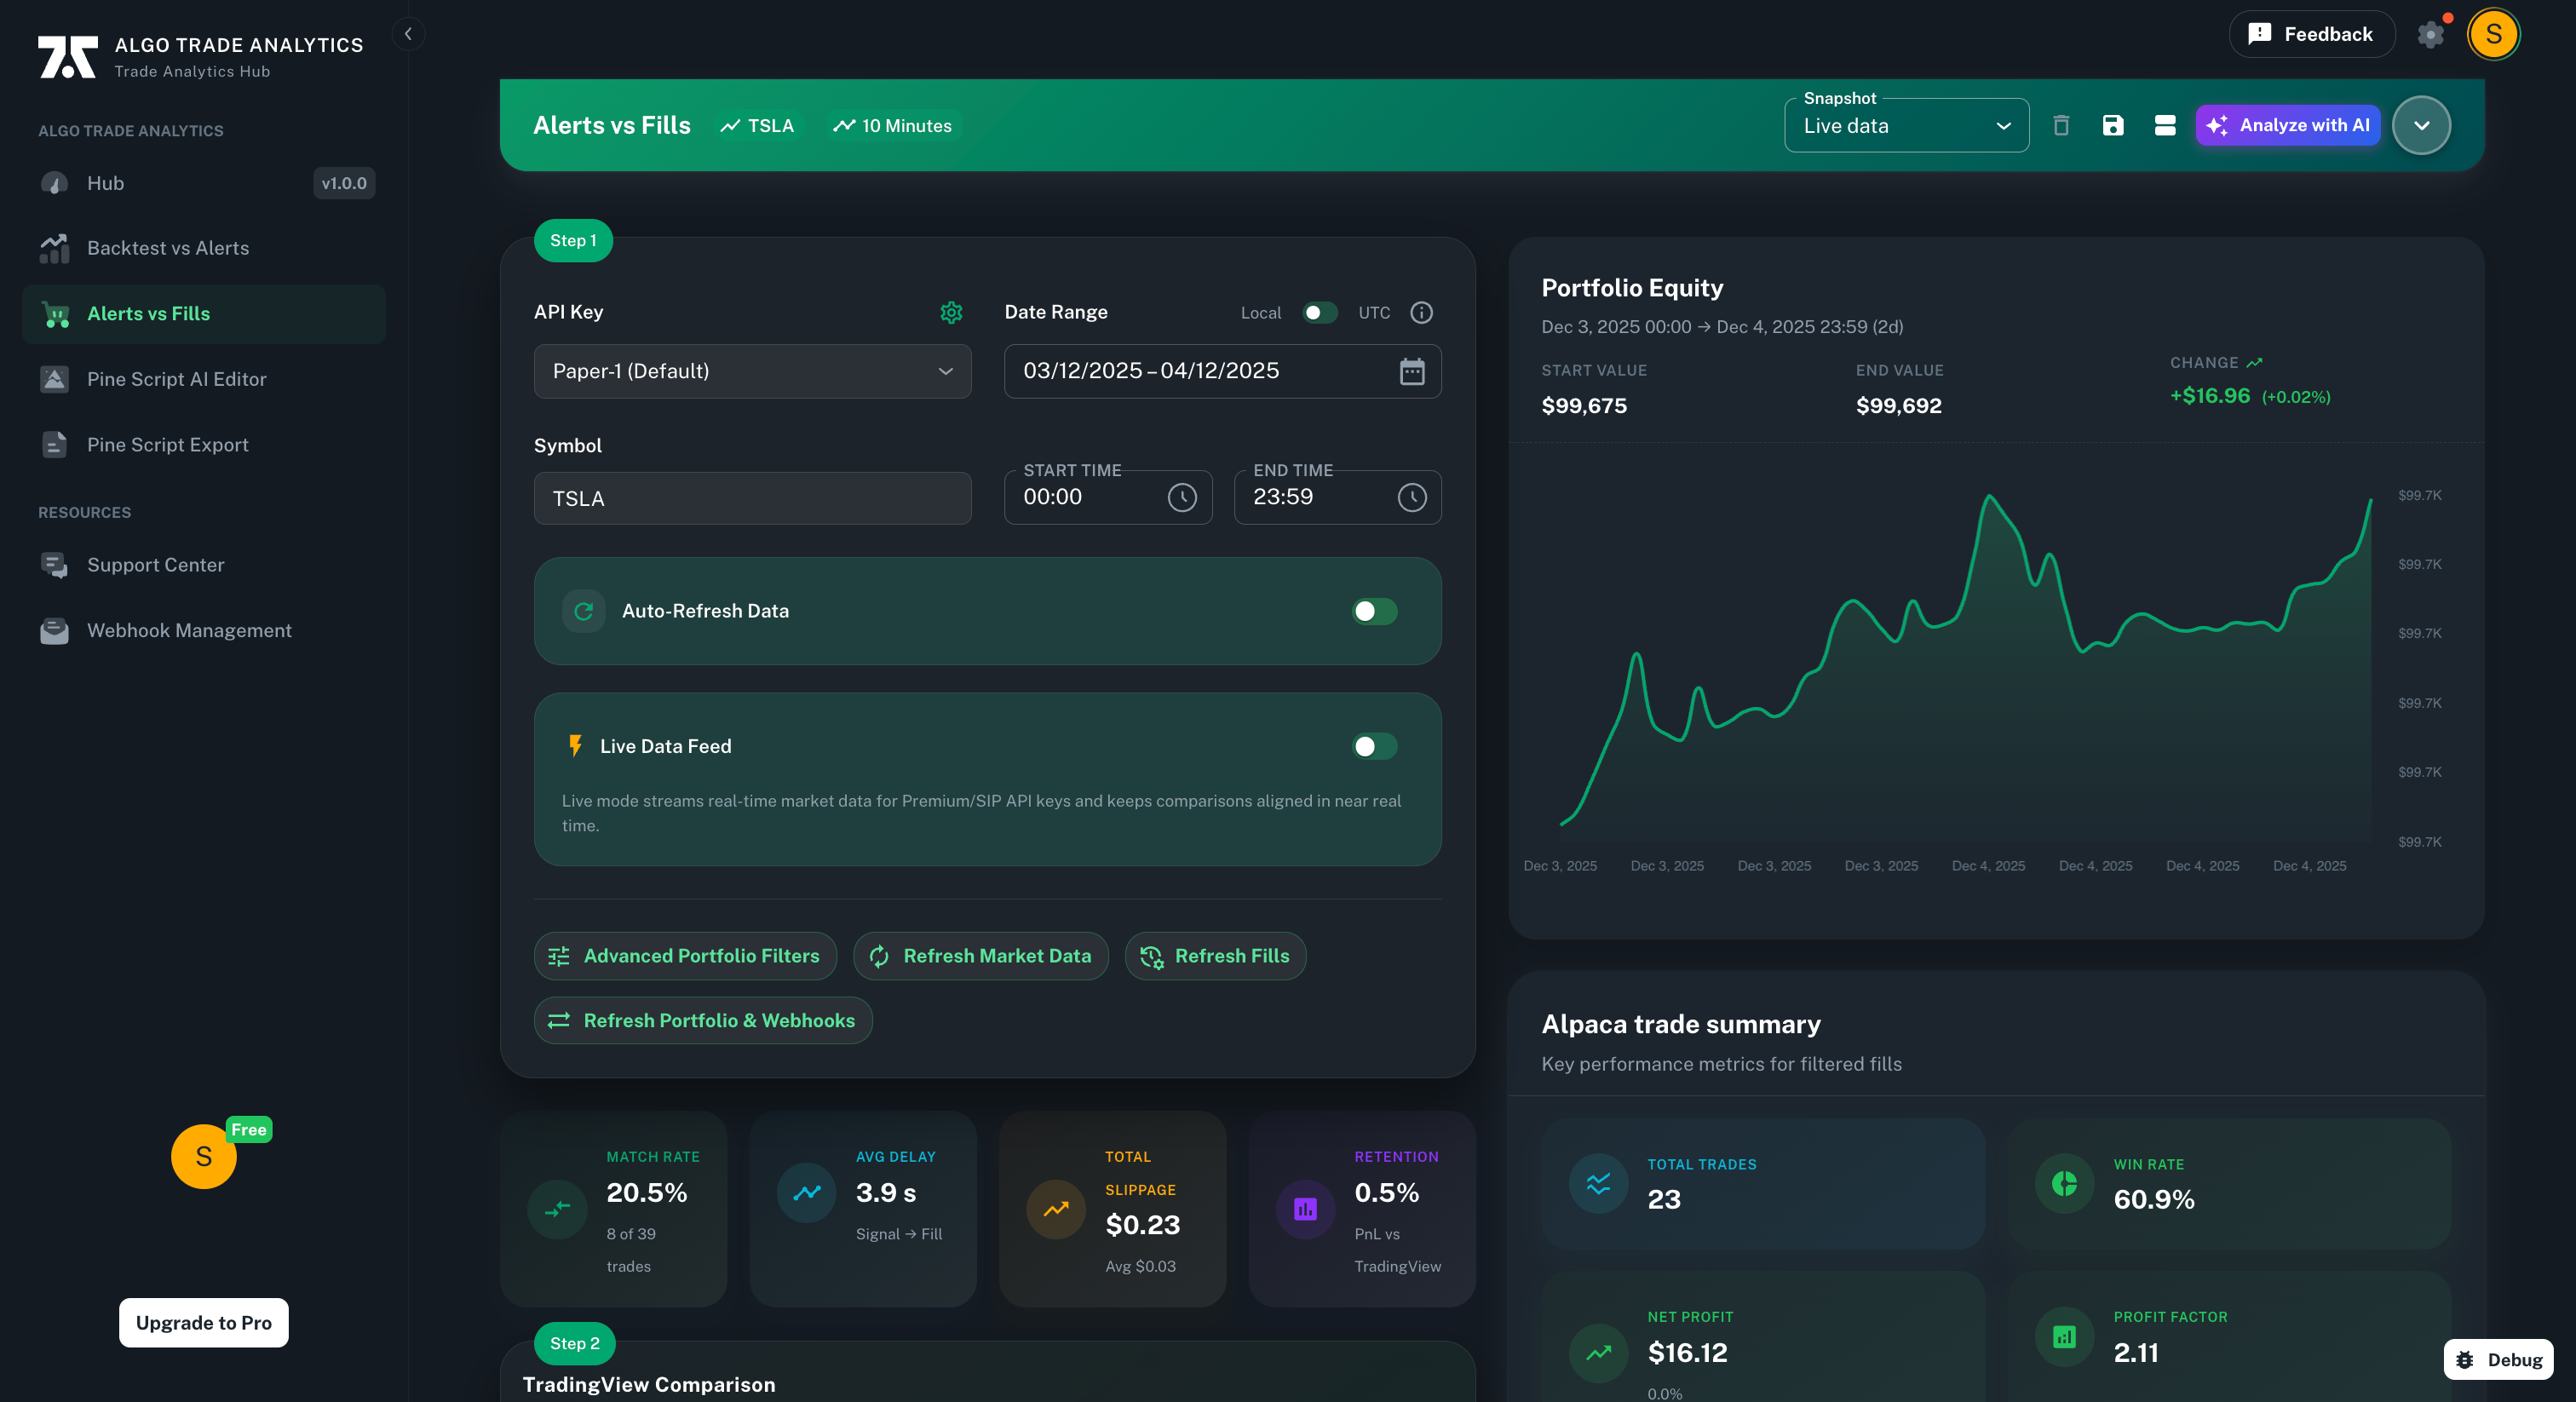Open the clock picker for Start Time
Image resolution: width=2576 pixels, height=1402 pixels.
coord(1183,496)
